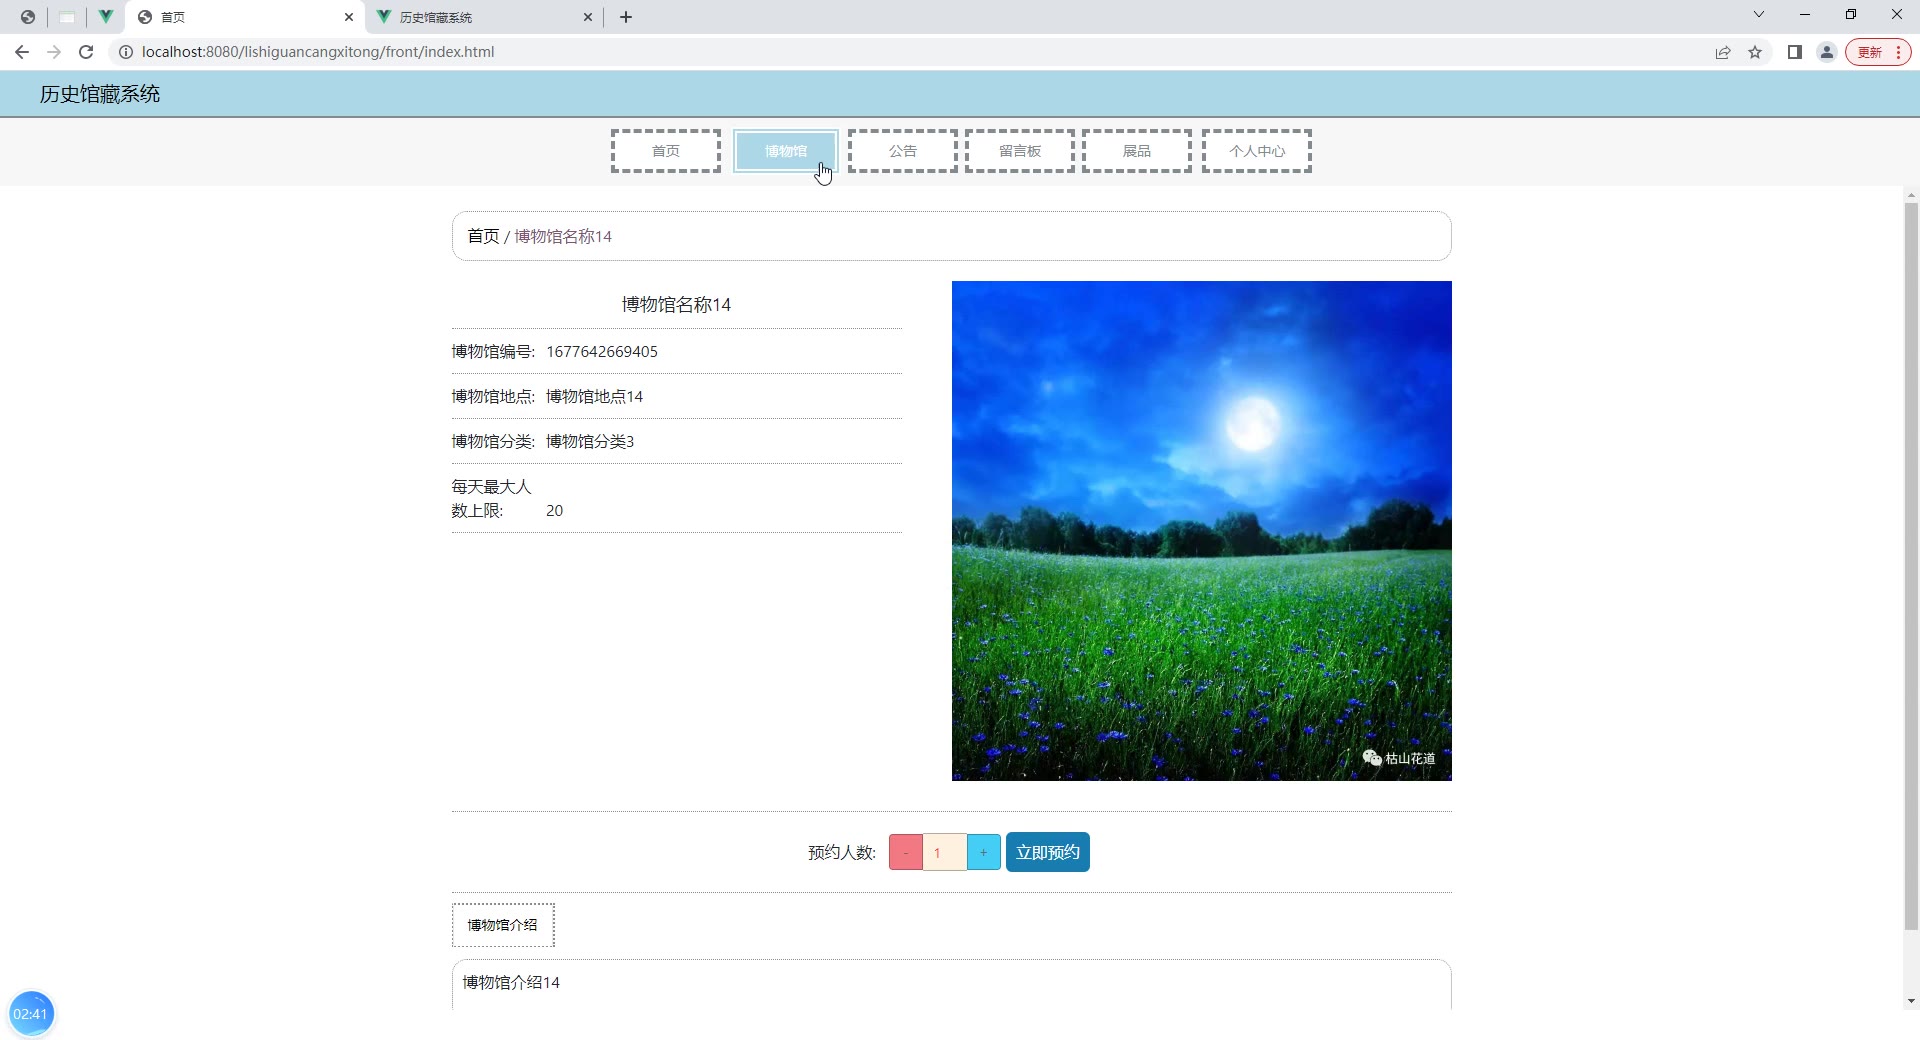The width and height of the screenshot is (1920, 1040).
Task: Decrease reservation count with minus button
Action: click(x=906, y=852)
